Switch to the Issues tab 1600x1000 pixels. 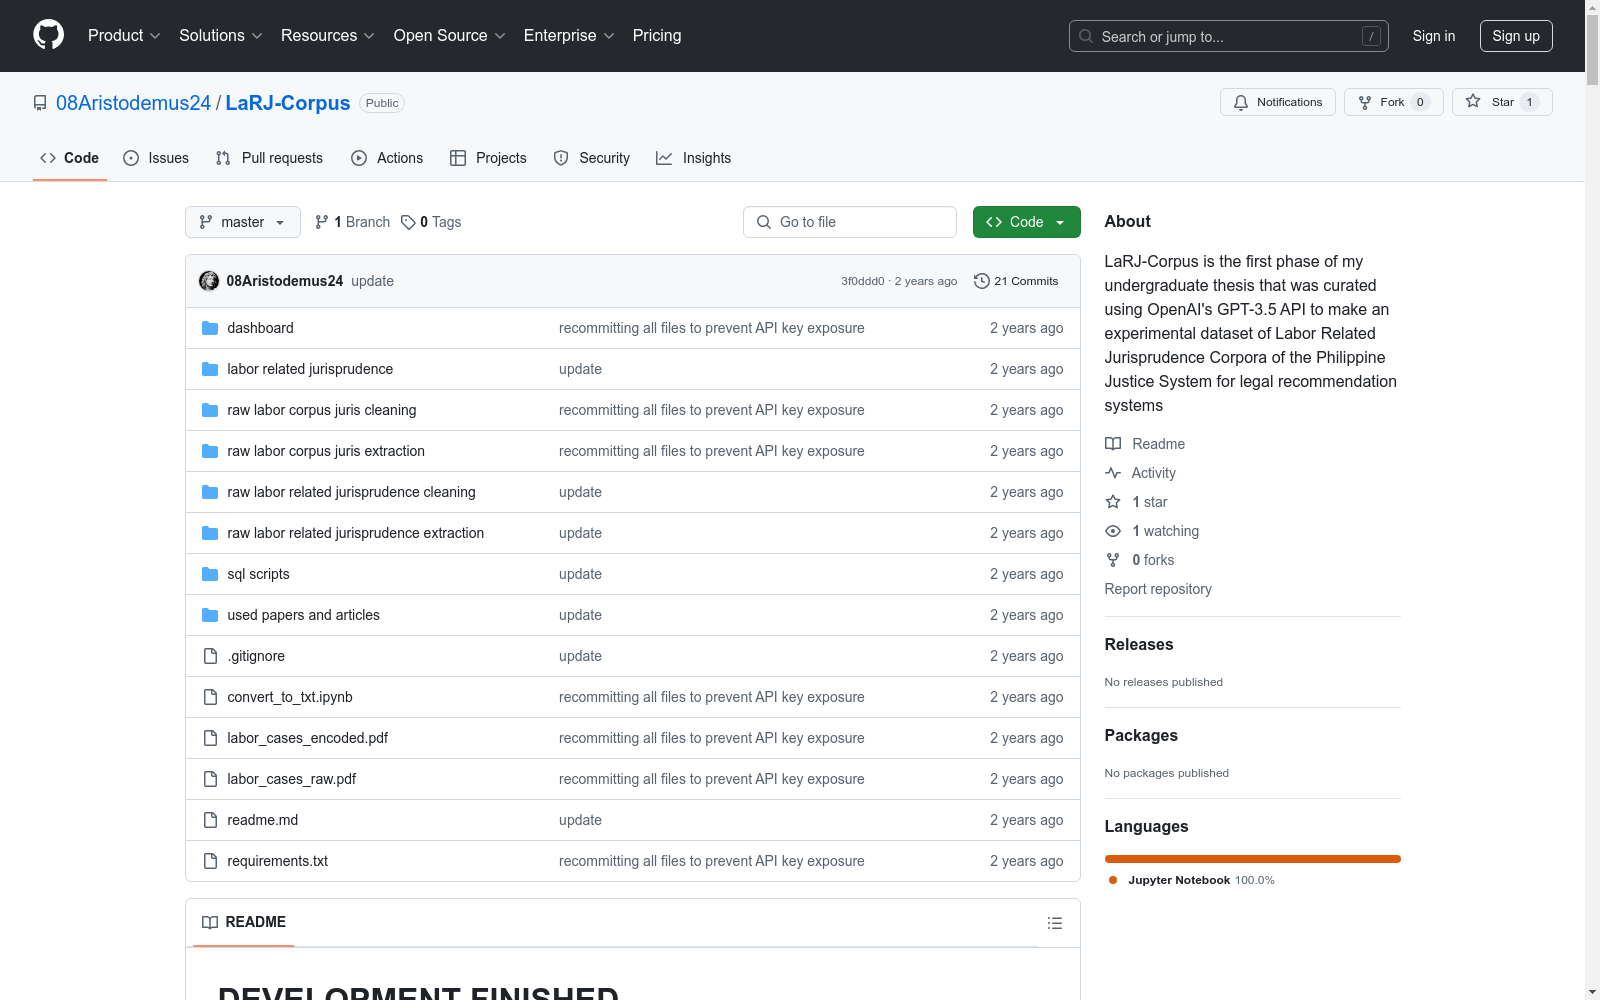156,158
